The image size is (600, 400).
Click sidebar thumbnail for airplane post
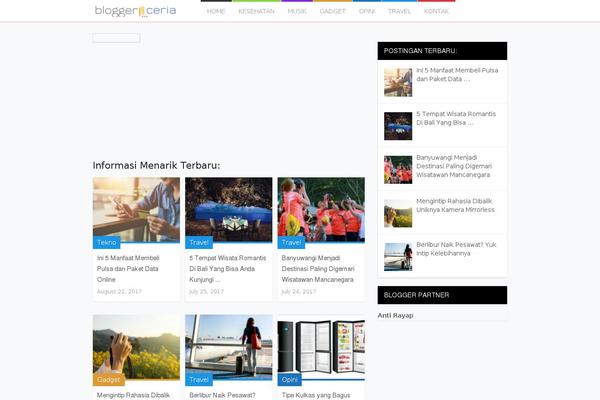(398, 257)
